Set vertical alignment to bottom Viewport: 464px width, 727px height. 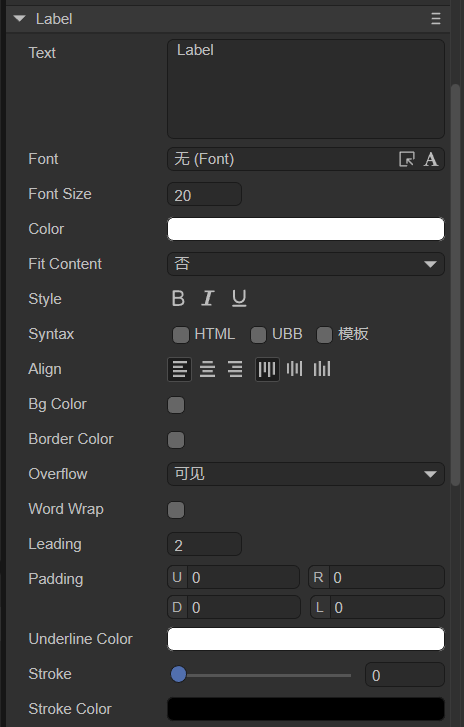[322, 370]
